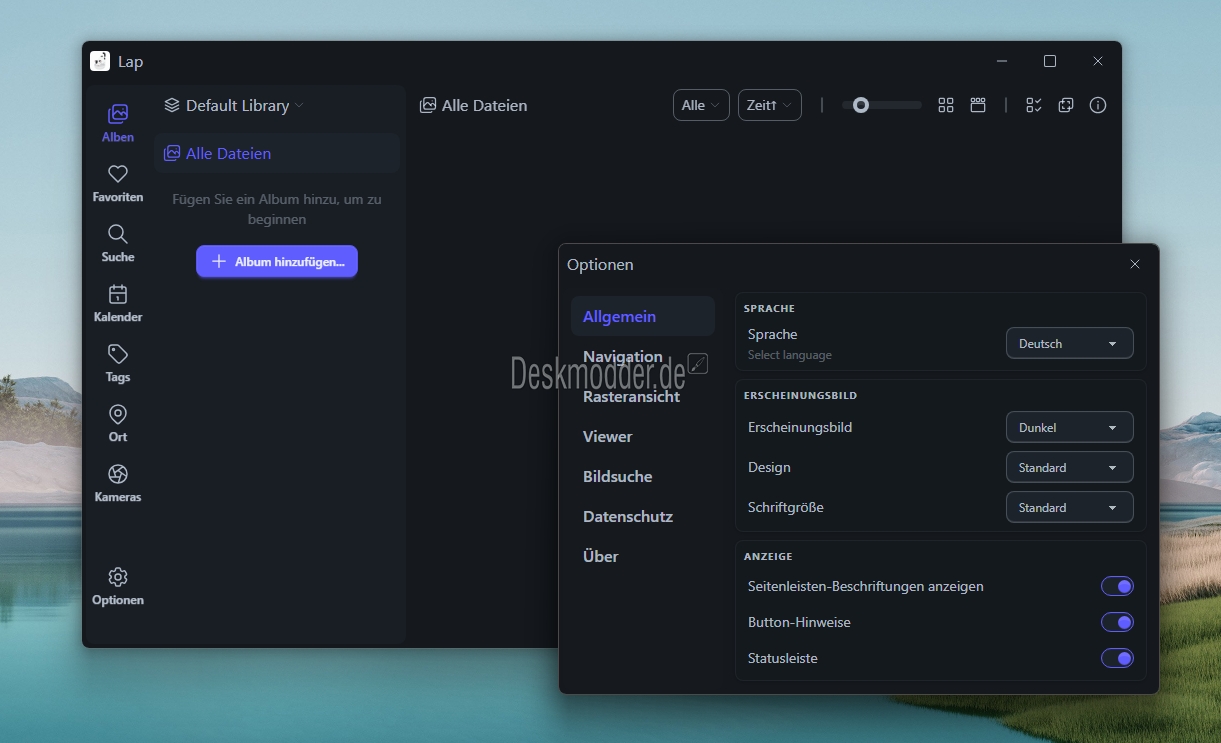Toggle the Statusleiste switch
This screenshot has height=743, width=1221.
pos(1117,658)
